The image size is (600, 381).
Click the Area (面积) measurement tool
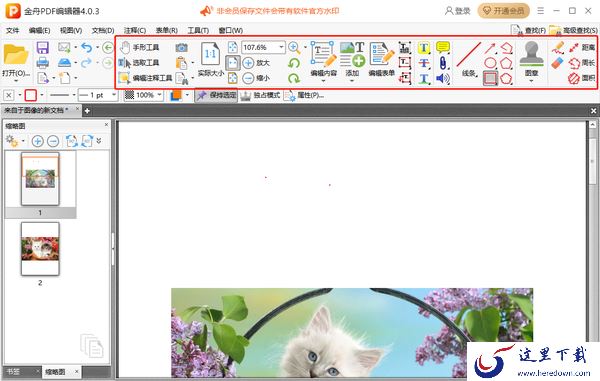[x=582, y=78]
